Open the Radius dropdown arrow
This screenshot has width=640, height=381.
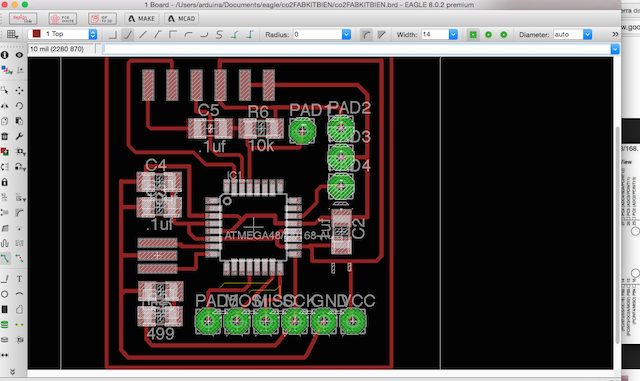346,35
